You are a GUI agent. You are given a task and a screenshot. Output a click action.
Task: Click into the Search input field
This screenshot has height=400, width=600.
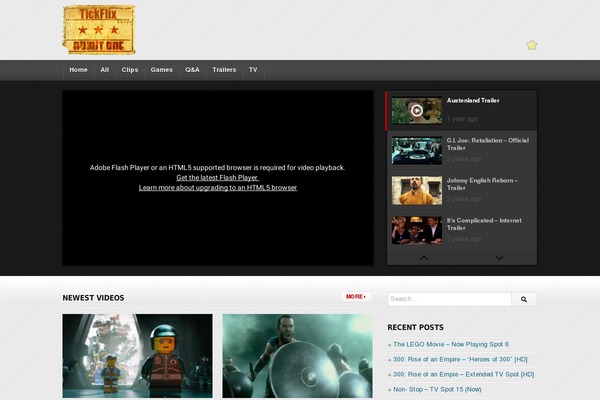(449, 299)
